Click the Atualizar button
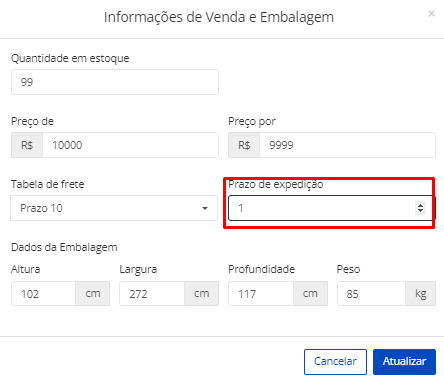This screenshot has height=382, width=444. click(x=404, y=362)
